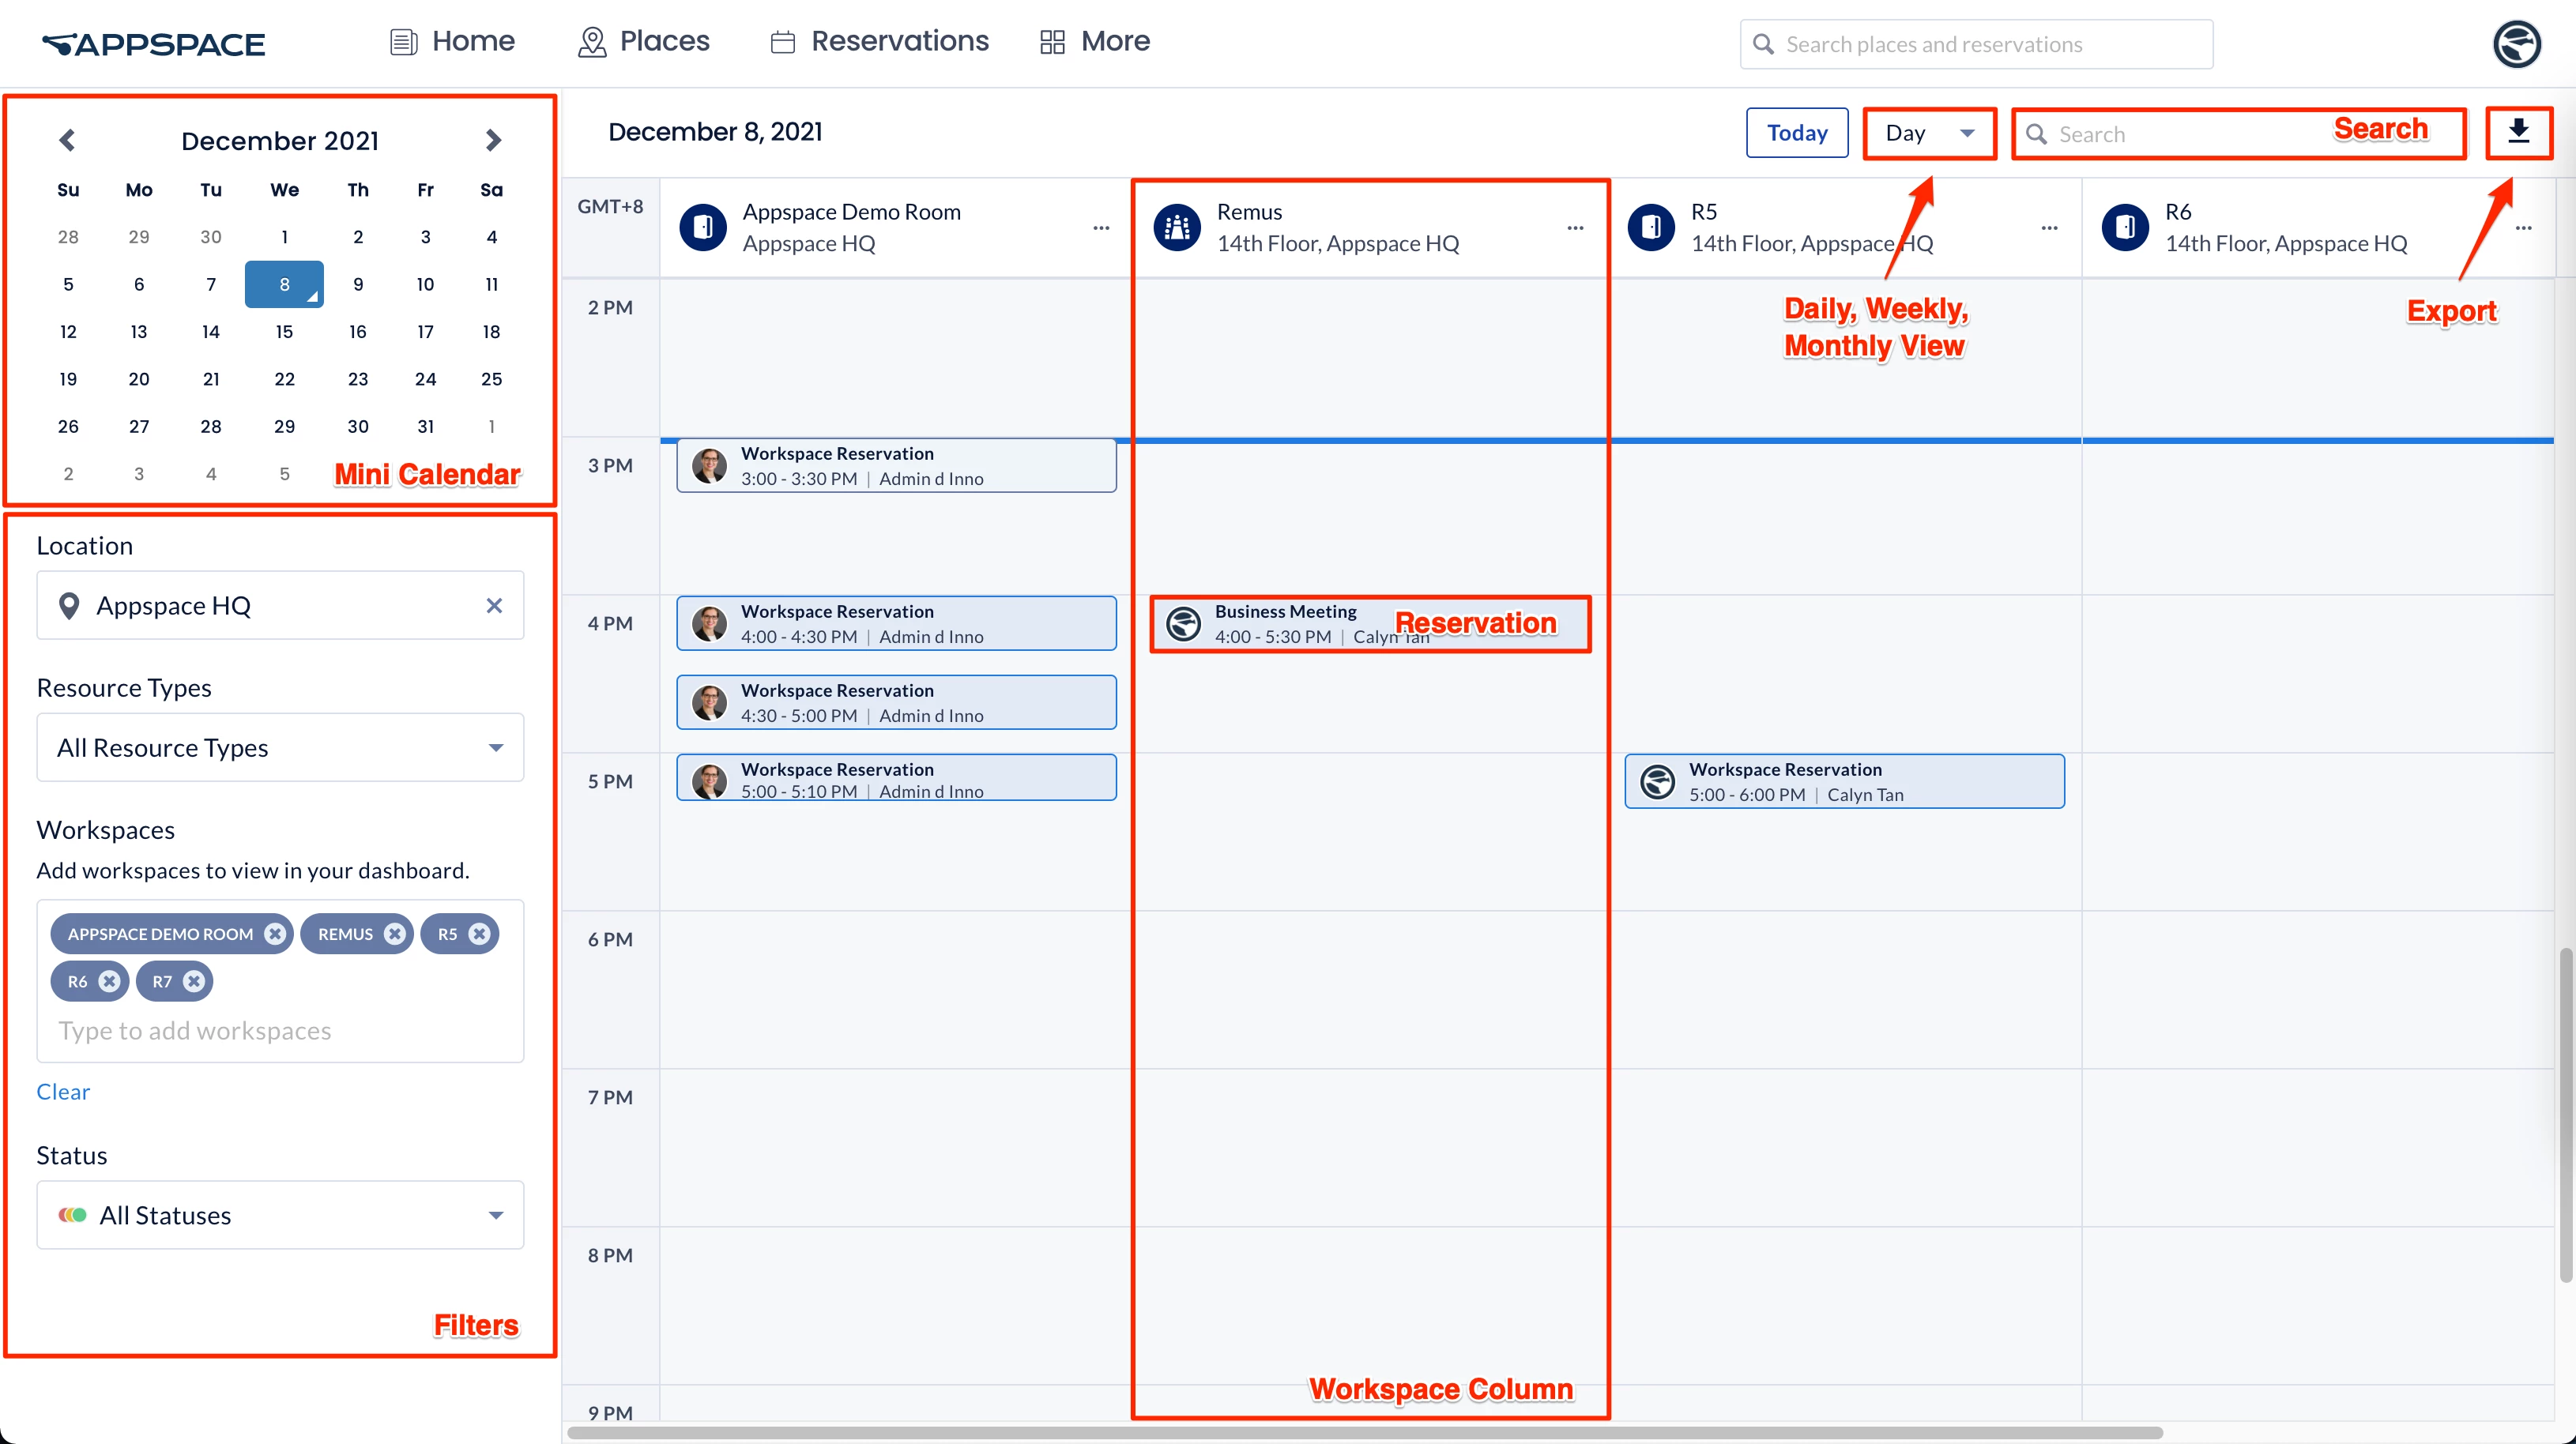Open the All Statuses dropdown

tap(280, 1214)
